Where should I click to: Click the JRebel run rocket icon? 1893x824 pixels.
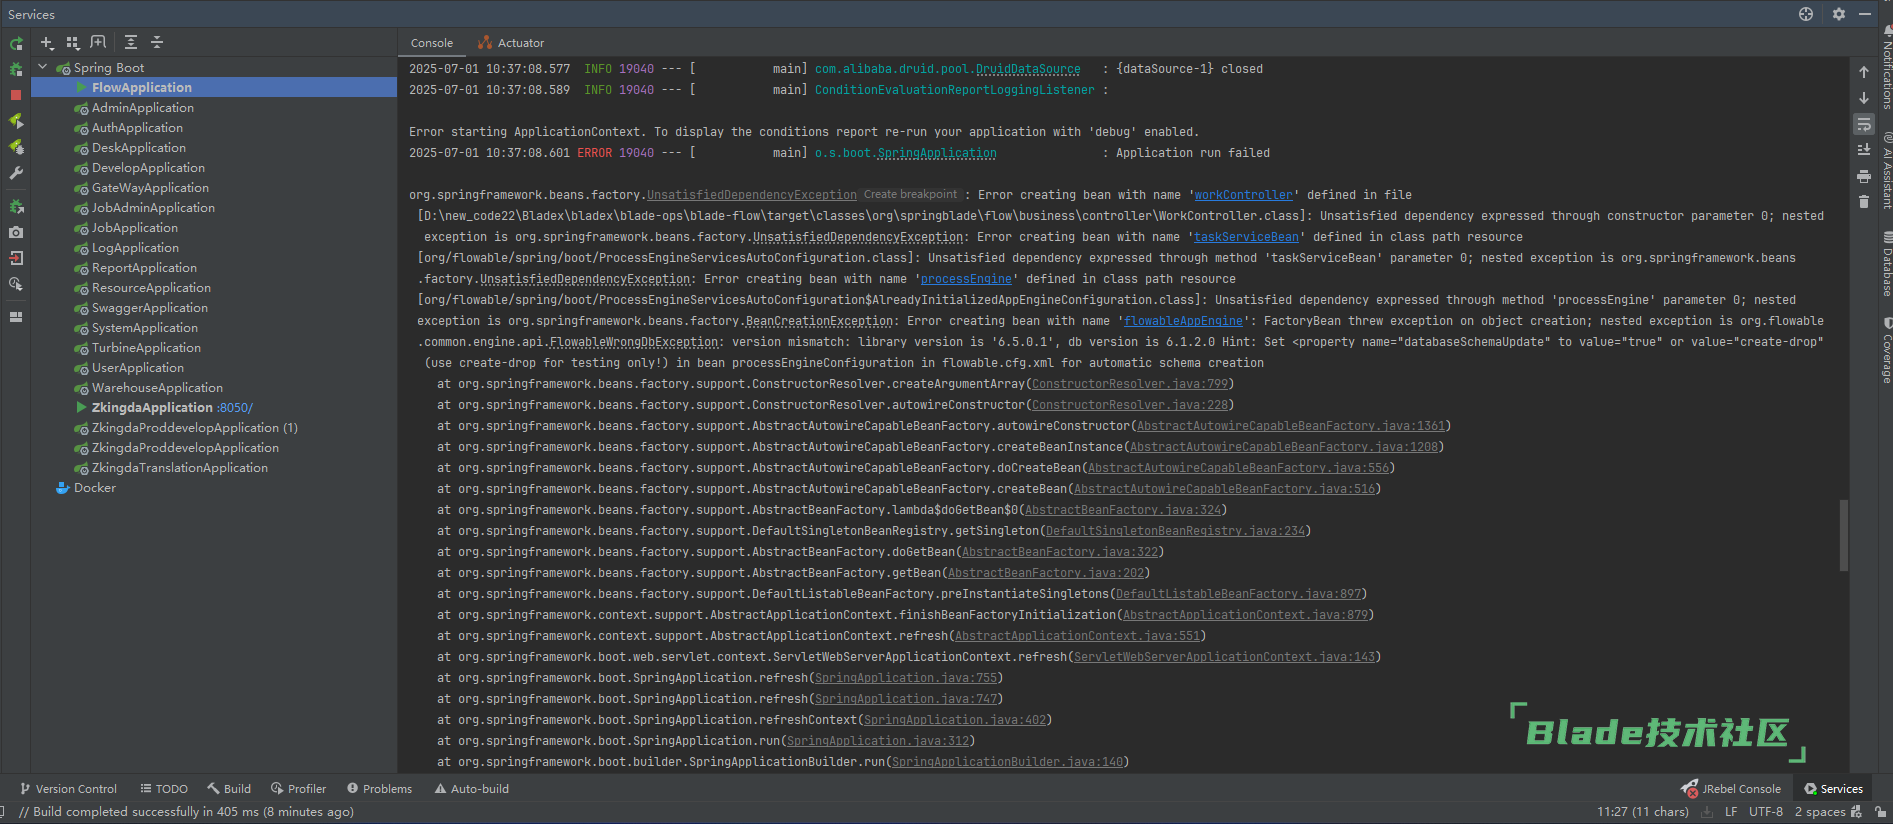coord(16,121)
